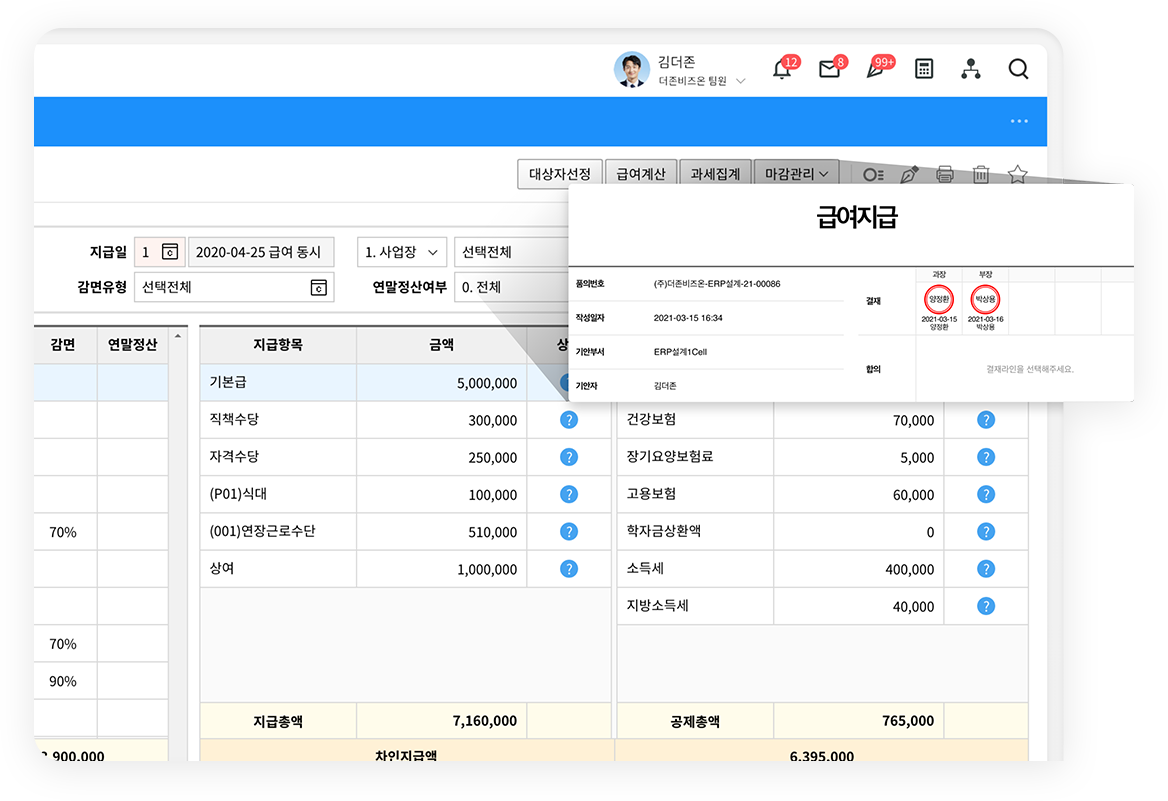Image resolution: width=1168 pixels, height=801 pixels.
Task: Click the 지급항목 column header
Action: (278, 344)
